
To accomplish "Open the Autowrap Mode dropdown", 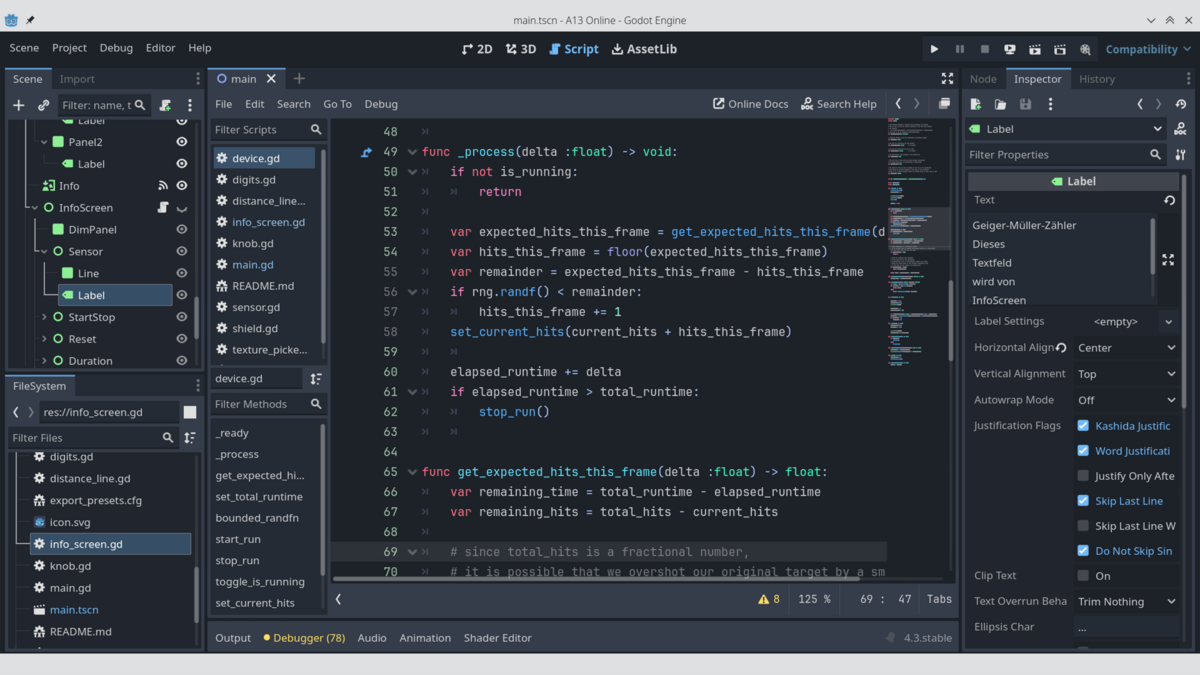I will (x=1126, y=400).
